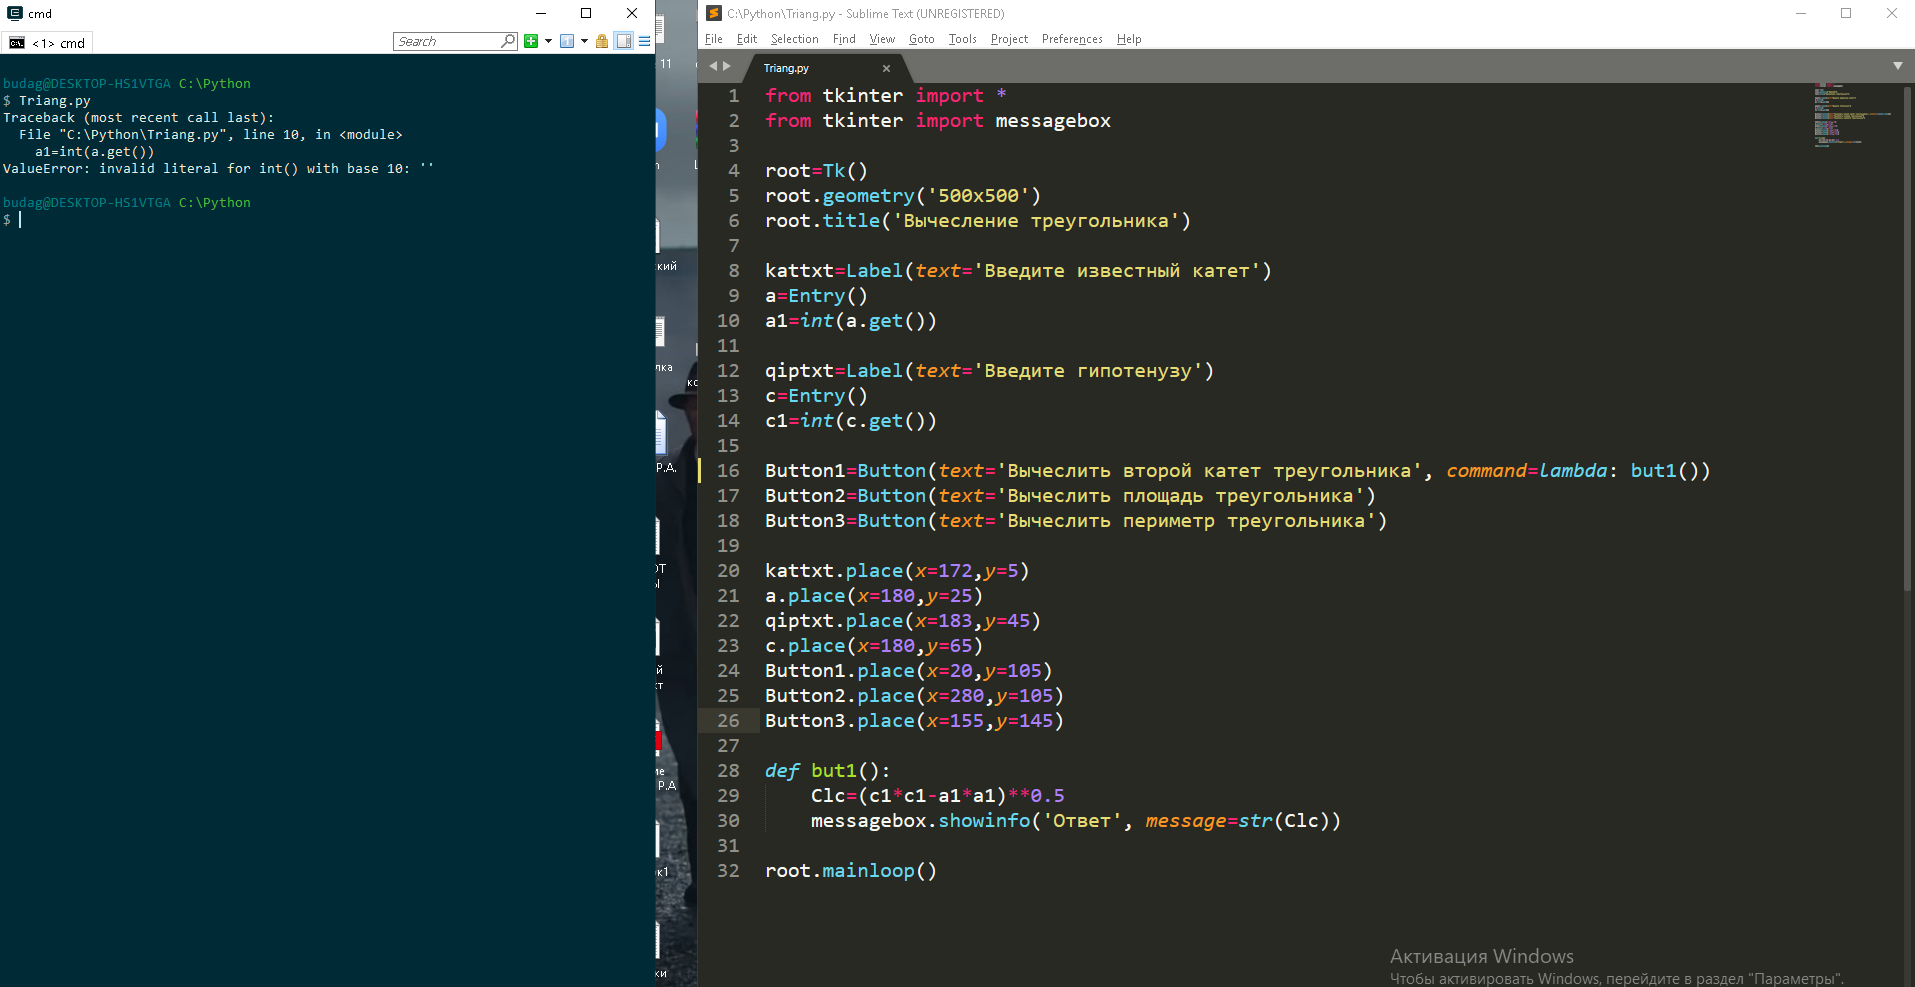
Task: Open the Help menu in Sublime Text
Action: pyautogui.click(x=1129, y=39)
